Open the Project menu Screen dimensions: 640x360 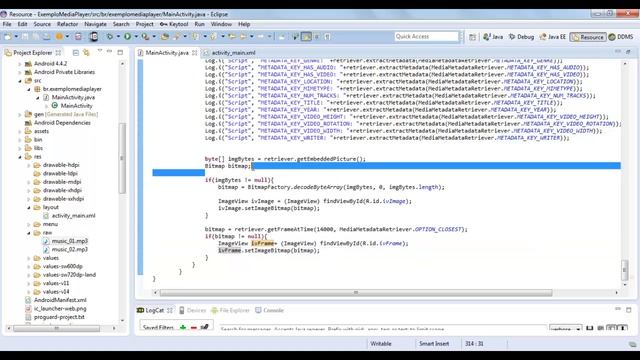[144, 24]
